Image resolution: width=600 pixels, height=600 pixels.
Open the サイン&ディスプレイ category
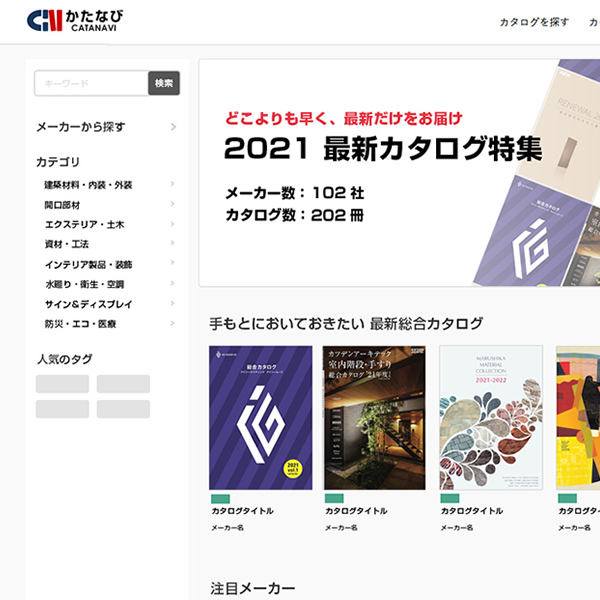(x=88, y=304)
